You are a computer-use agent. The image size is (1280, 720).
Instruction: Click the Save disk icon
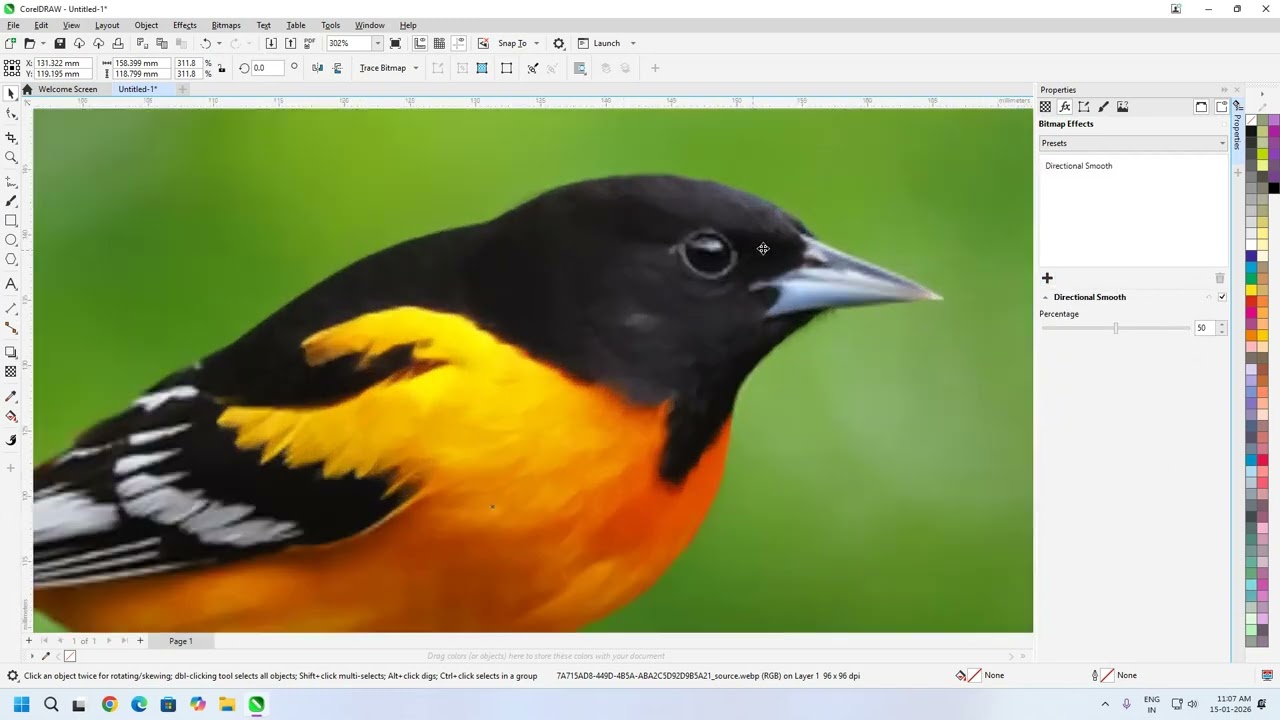[60, 43]
